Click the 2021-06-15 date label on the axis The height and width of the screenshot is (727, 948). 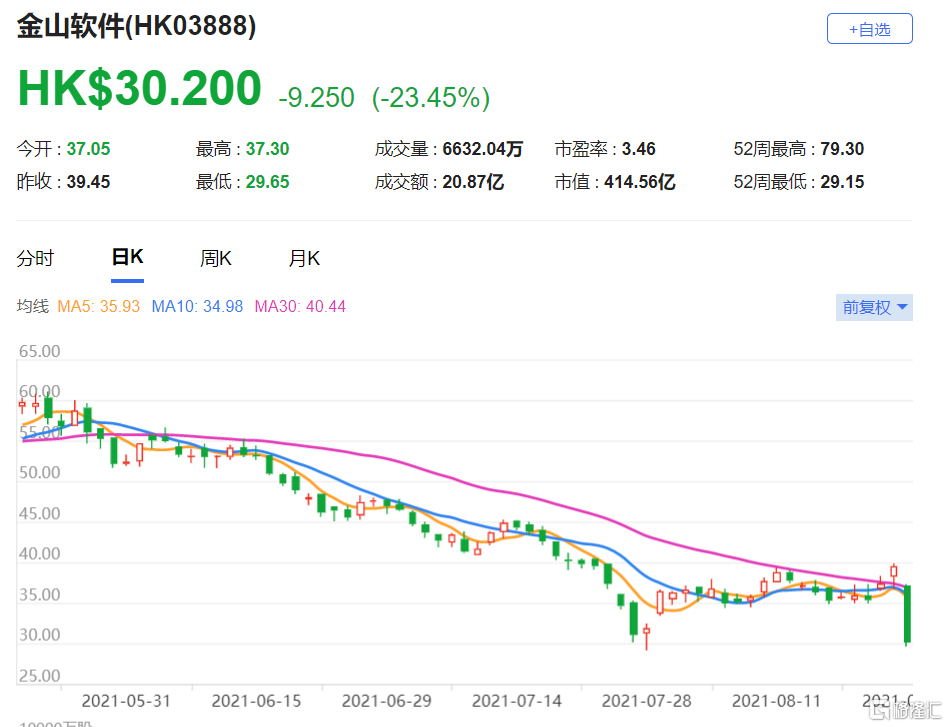(256, 701)
